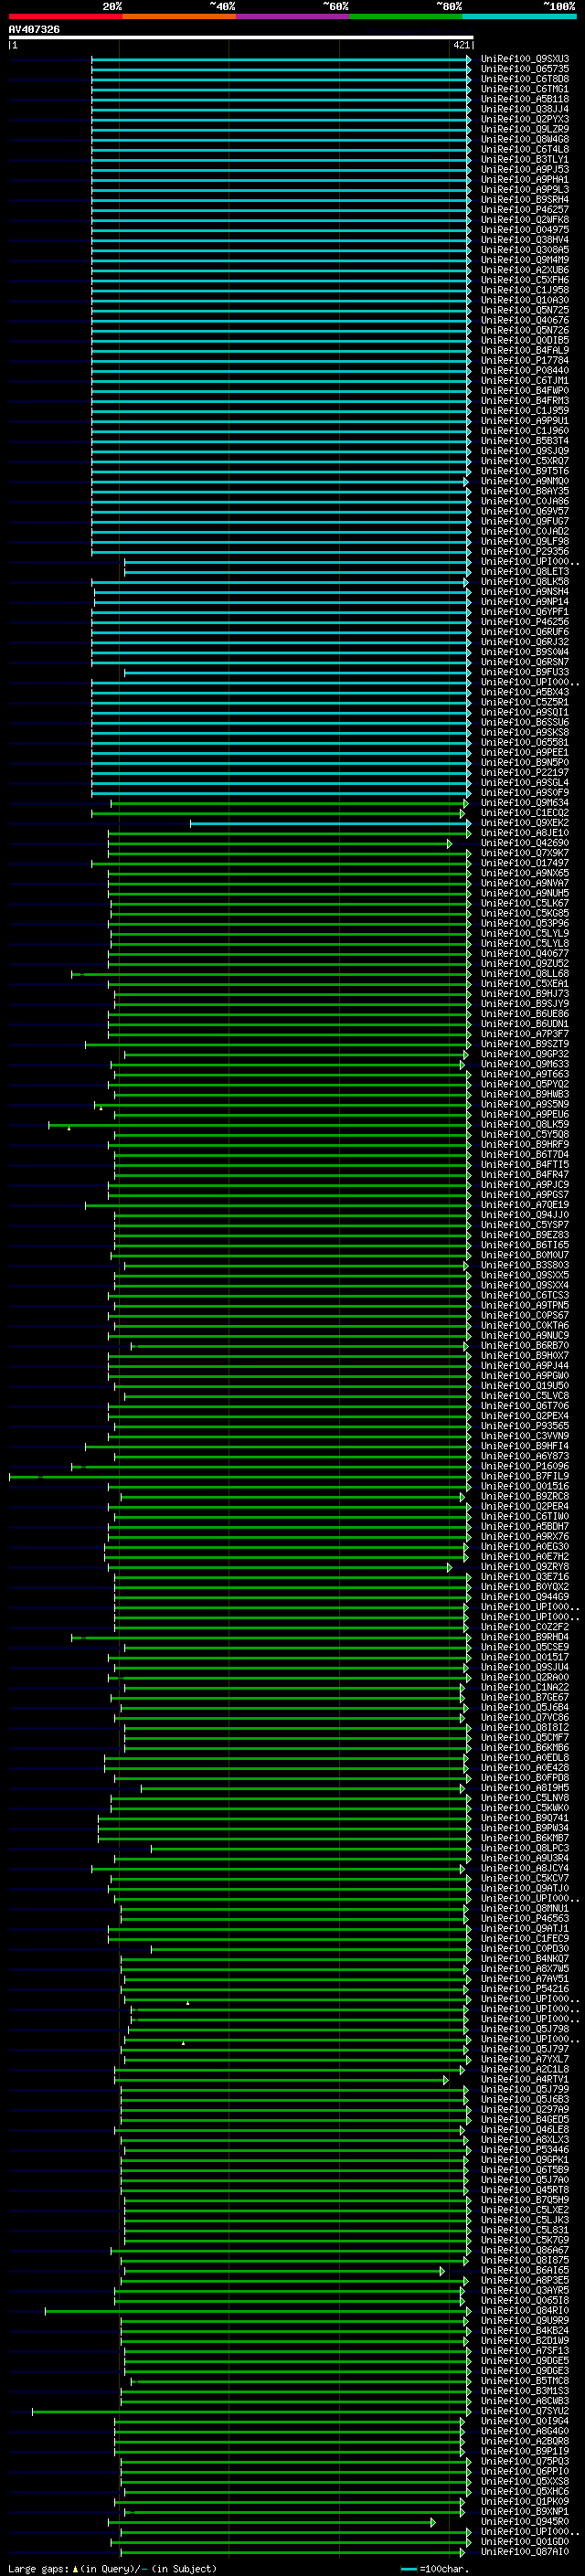Select the UniRef100_Q9M634 label
Image resolution: width=585 pixels, height=2576 pixels.
coord(525,803)
